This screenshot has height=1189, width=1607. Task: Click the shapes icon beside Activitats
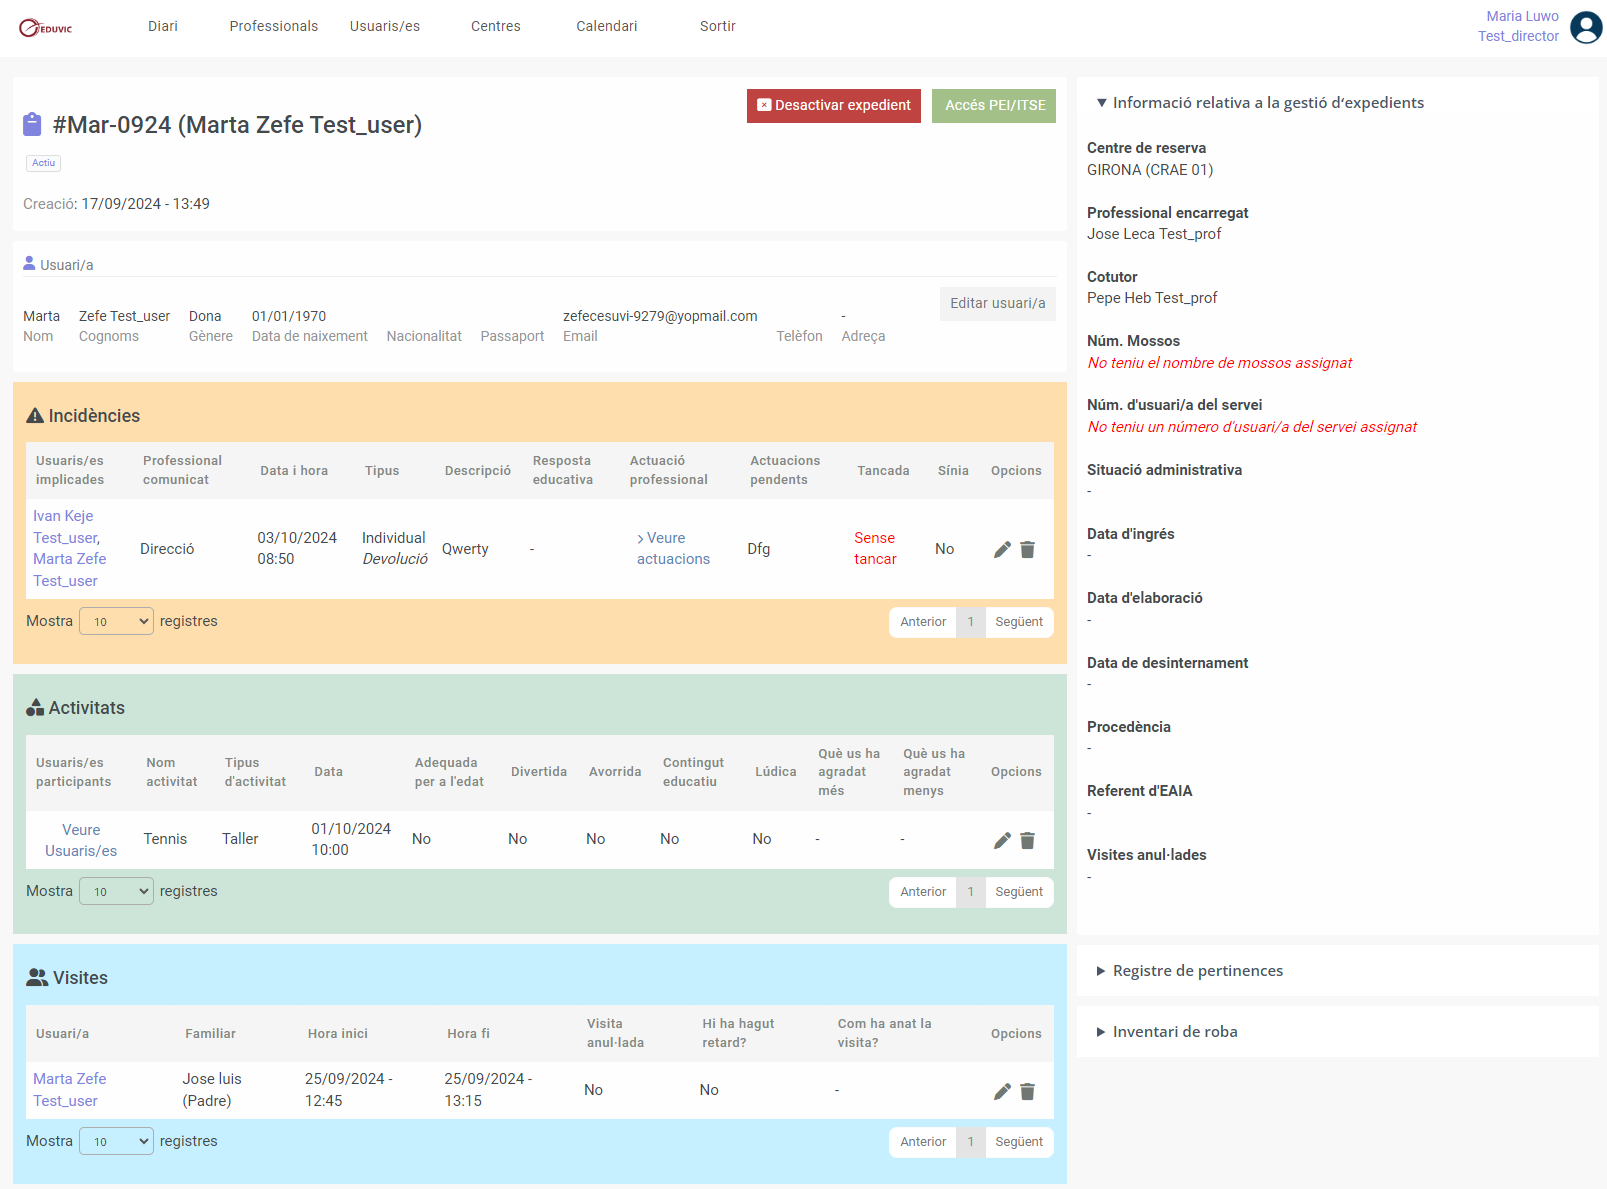click(35, 708)
